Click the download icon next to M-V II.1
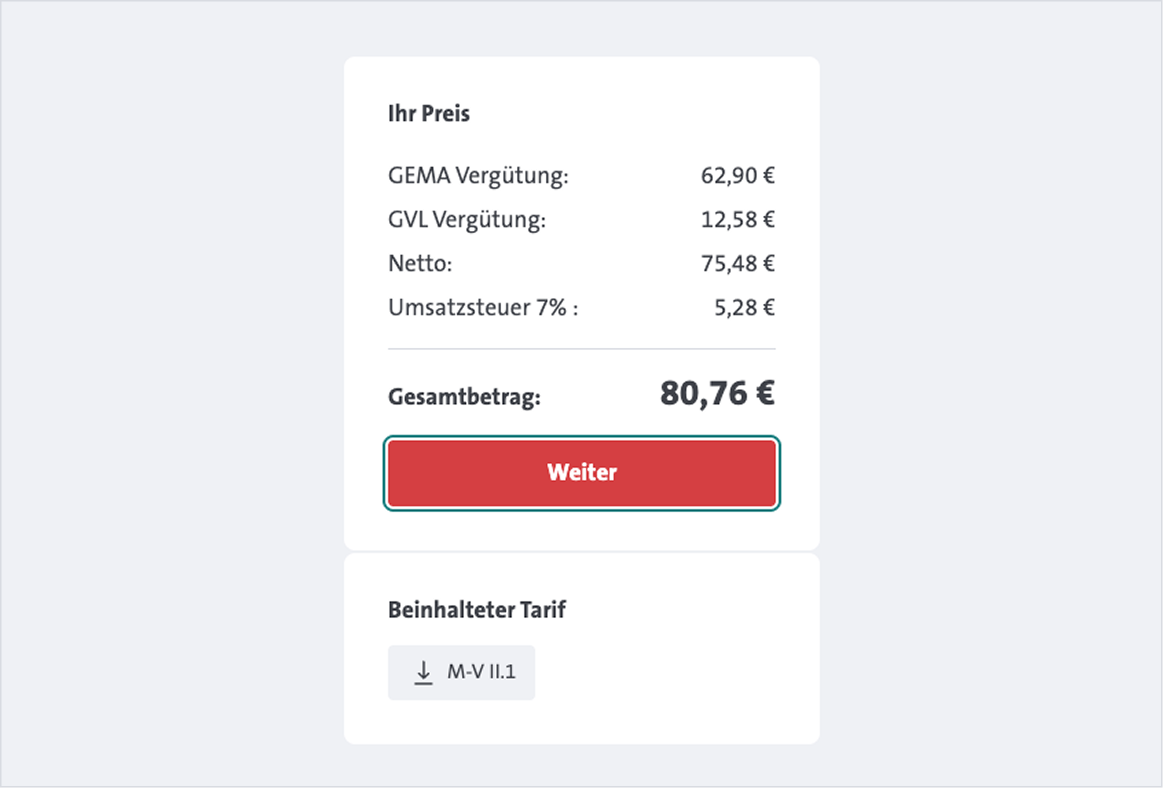 423,672
